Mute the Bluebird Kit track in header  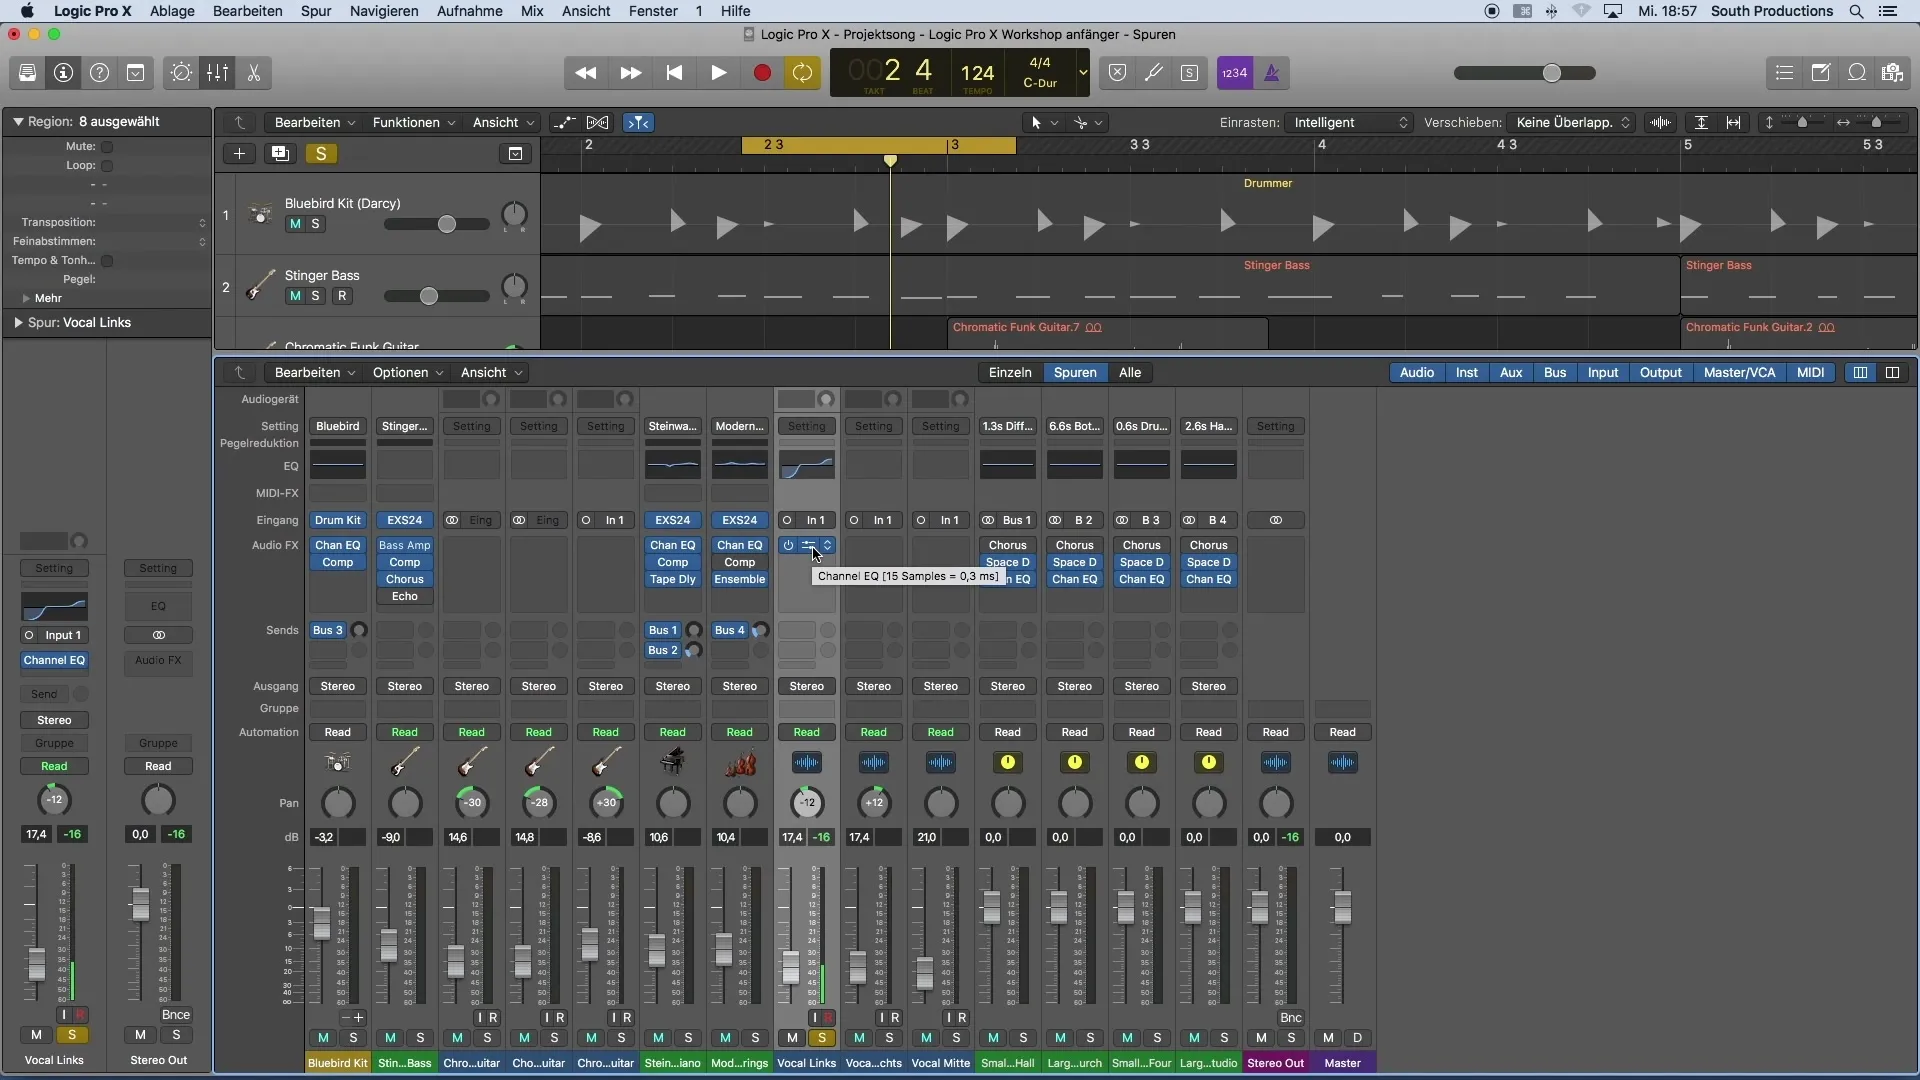294,224
